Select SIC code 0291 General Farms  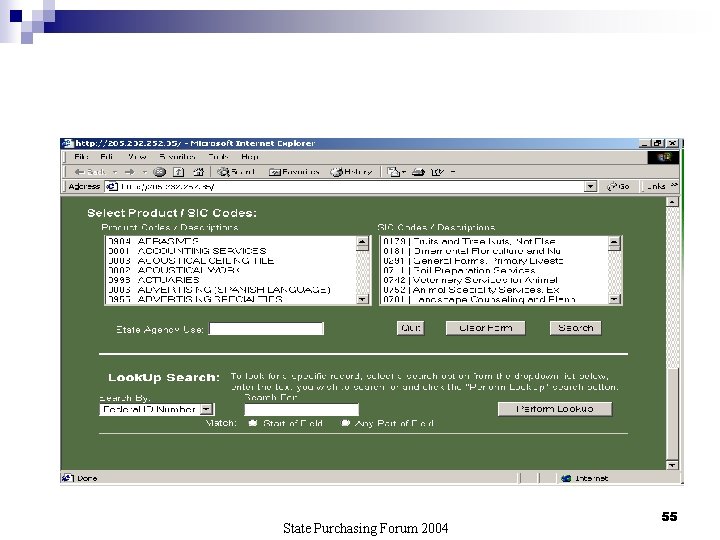point(495,261)
